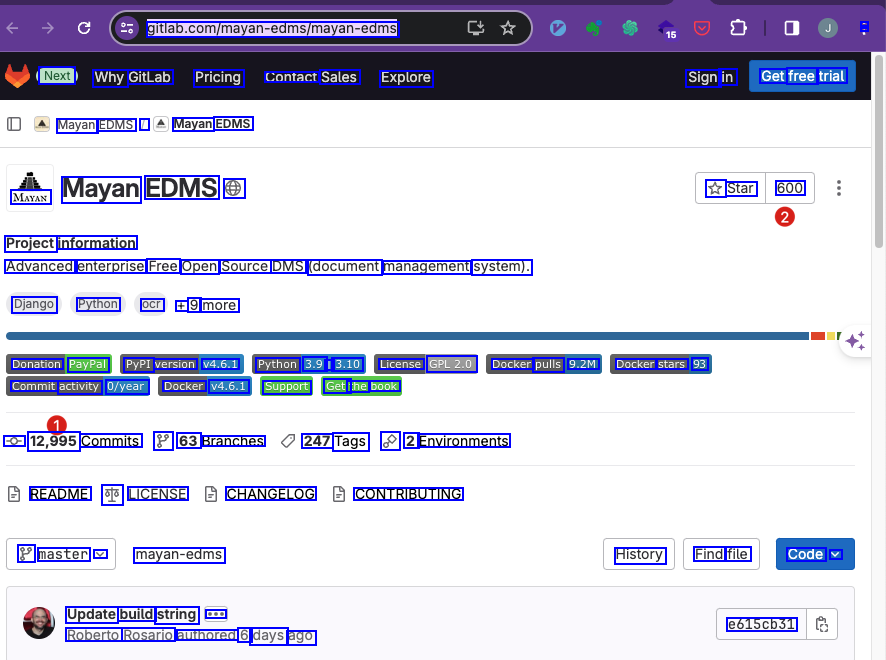Toggle the left sidebar panel icon
This screenshot has width=886, height=660.
(x=14, y=124)
